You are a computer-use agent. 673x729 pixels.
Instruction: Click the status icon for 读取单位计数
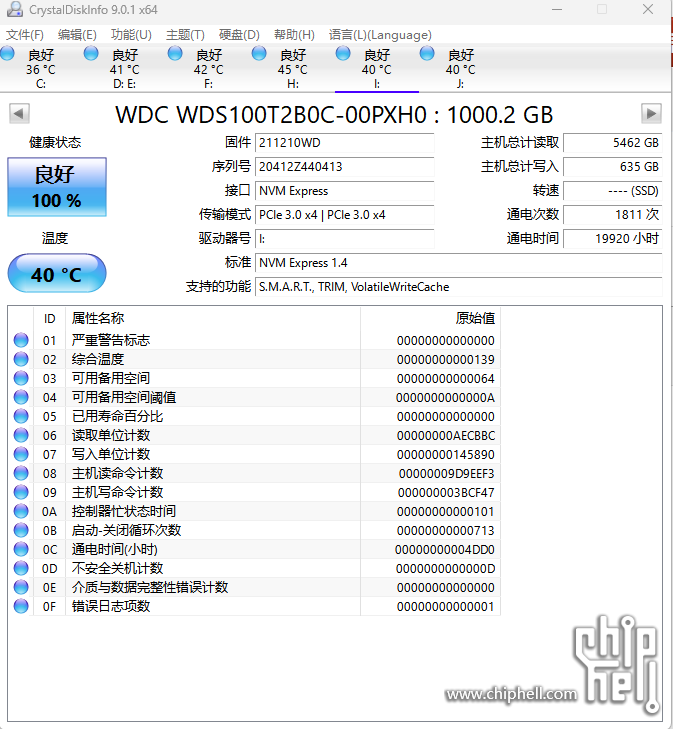point(21,435)
